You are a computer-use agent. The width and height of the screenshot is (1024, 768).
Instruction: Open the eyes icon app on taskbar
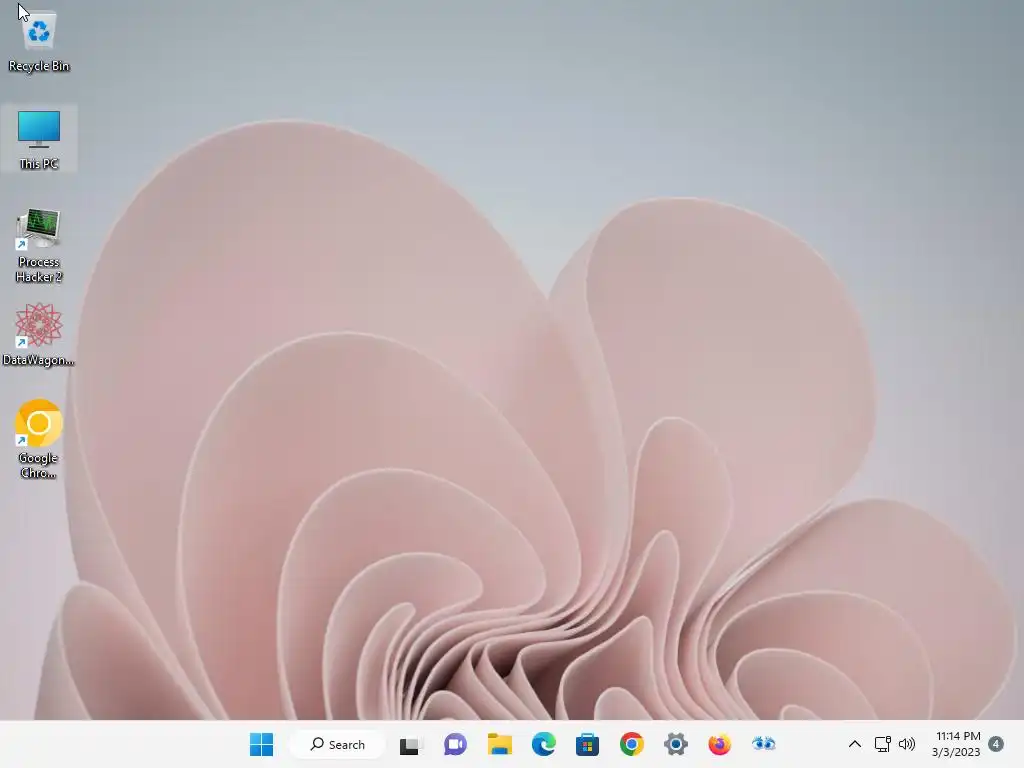point(763,744)
